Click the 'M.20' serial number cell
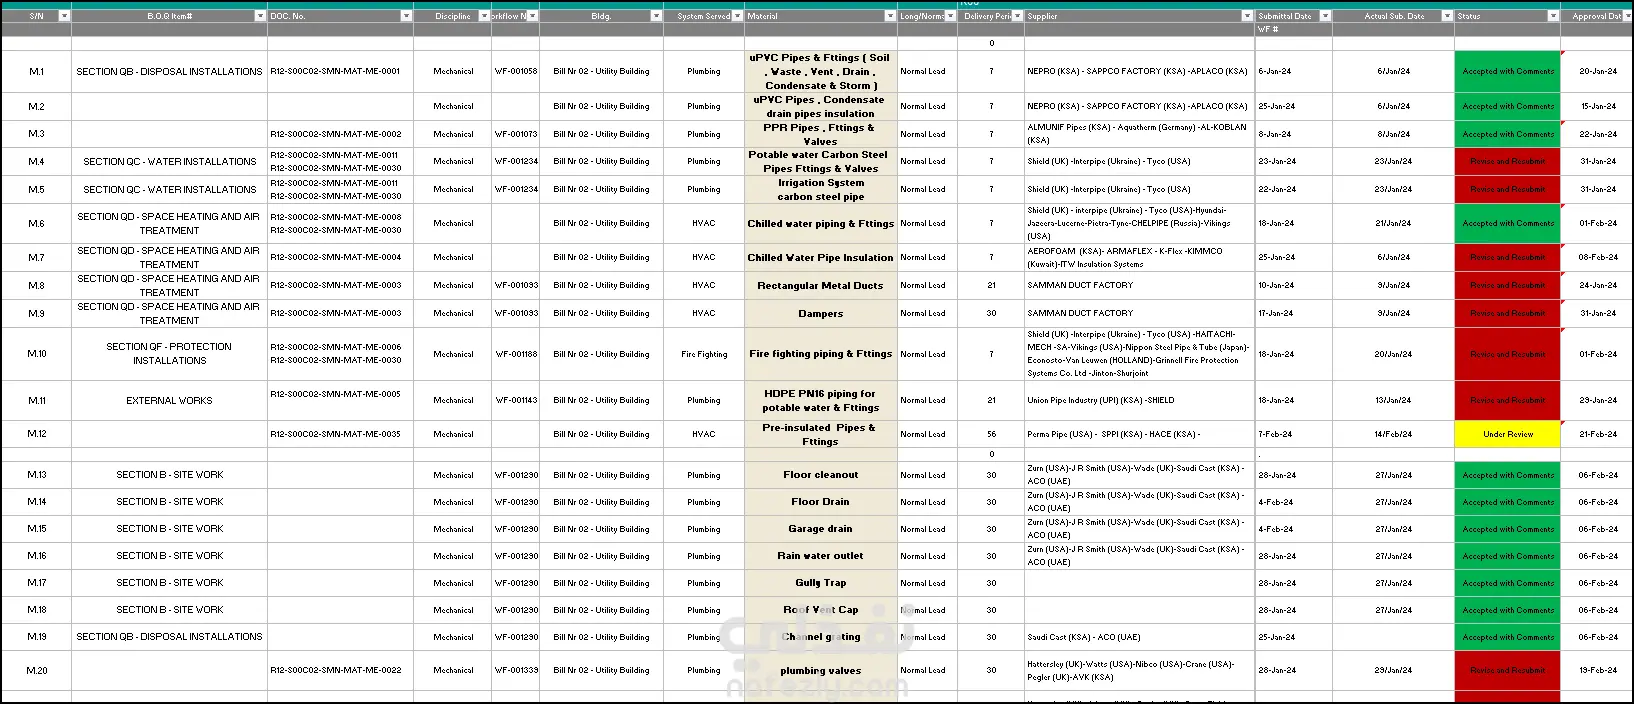The width and height of the screenshot is (1634, 704). coord(36,671)
